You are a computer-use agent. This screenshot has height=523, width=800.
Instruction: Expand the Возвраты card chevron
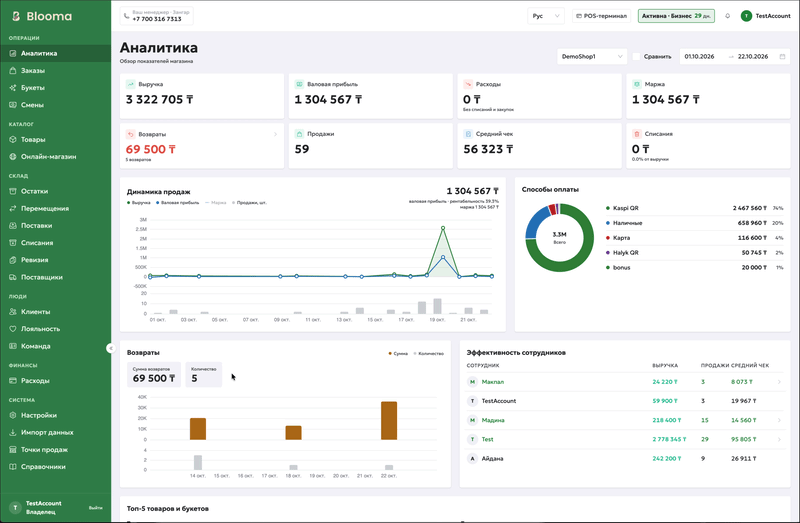[275, 134]
